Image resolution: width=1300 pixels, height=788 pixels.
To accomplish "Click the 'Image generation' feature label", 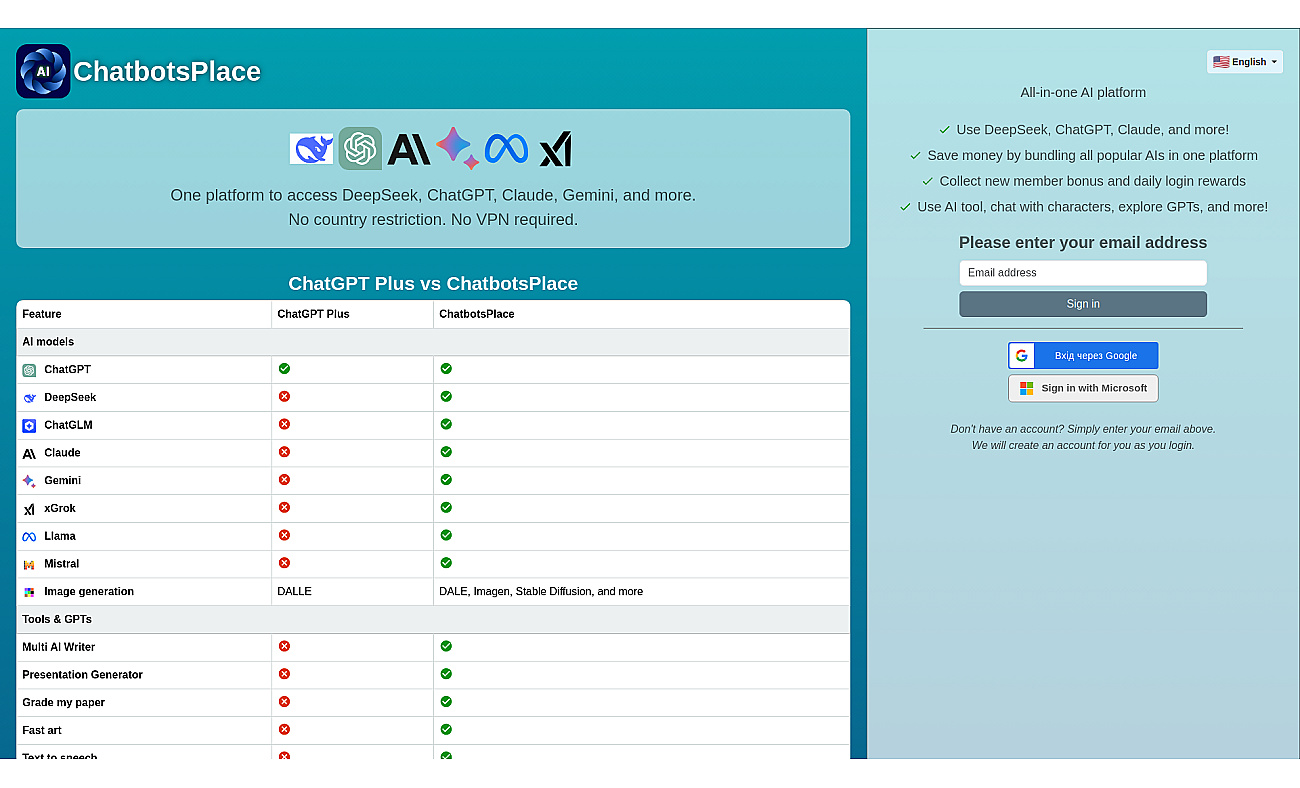I will [x=89, y=592].
